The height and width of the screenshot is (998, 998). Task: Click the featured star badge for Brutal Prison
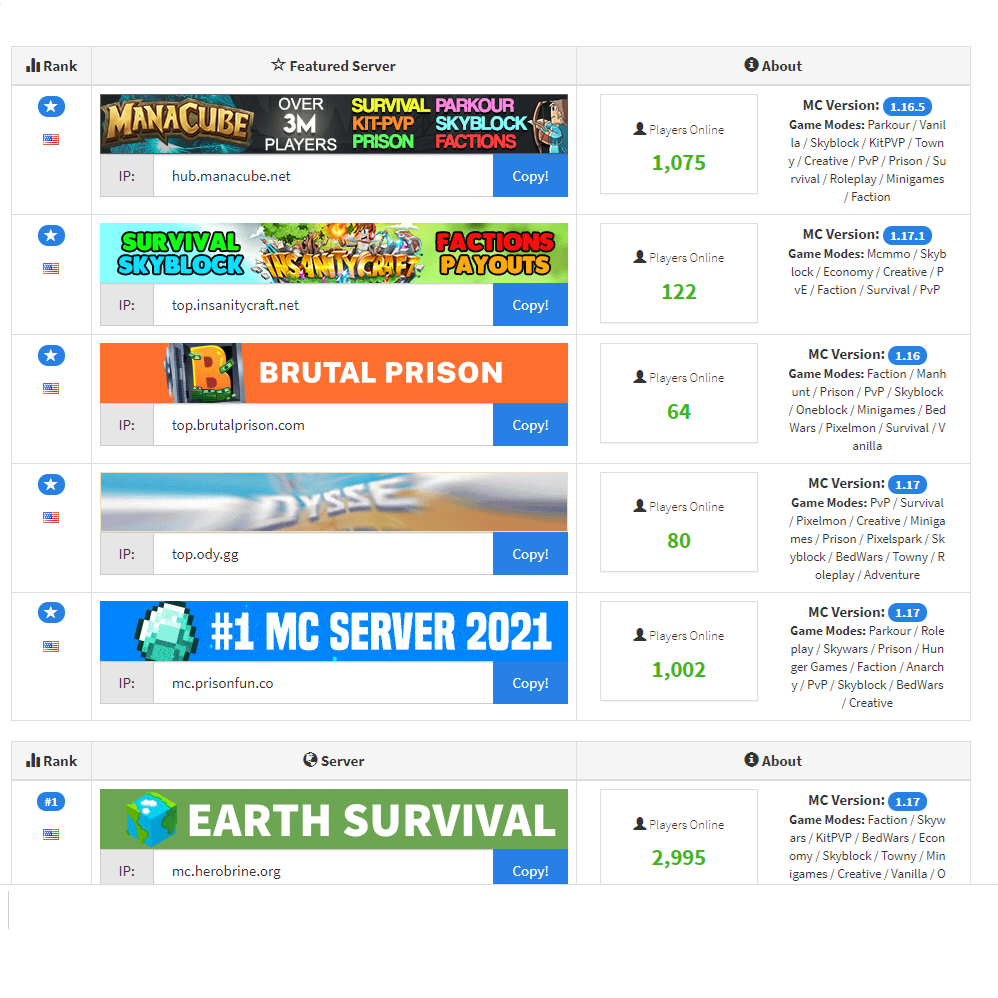click(x=52, y=355)
